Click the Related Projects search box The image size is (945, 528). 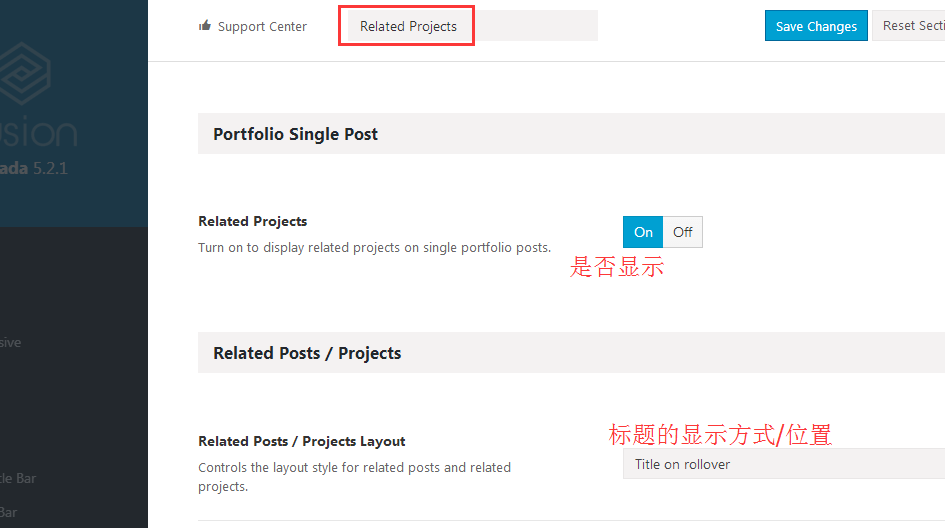(x=408, y=26)
